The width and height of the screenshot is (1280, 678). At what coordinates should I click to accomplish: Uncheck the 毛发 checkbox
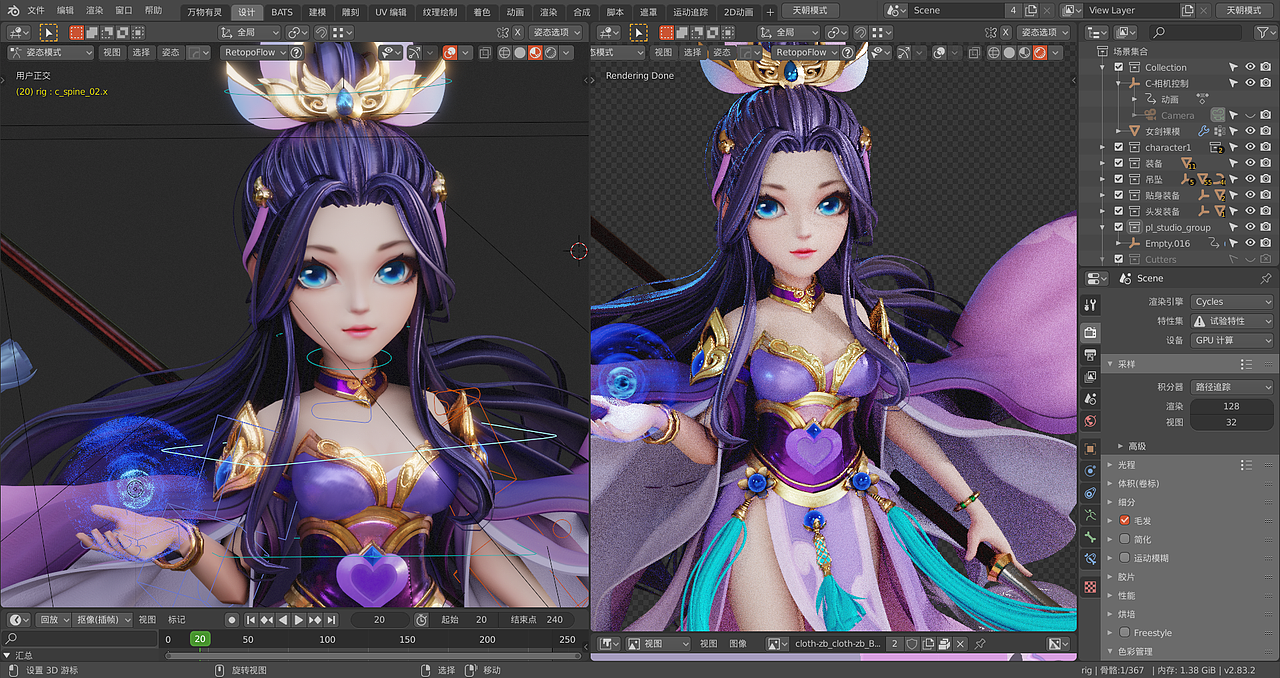point(1125,520)
